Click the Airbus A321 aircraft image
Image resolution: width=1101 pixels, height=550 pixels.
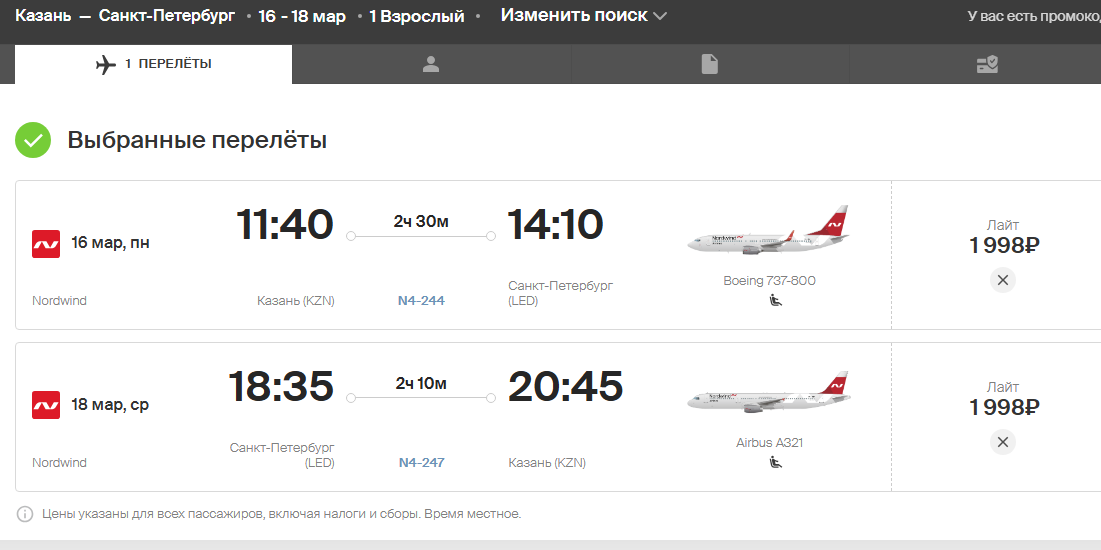tap(768, 394)
